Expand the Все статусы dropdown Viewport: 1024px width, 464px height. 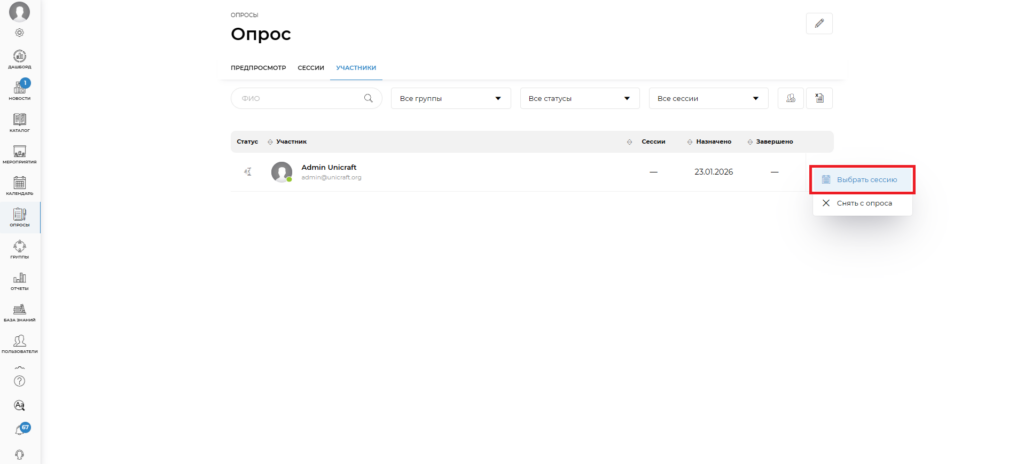(x=579, y=98)
